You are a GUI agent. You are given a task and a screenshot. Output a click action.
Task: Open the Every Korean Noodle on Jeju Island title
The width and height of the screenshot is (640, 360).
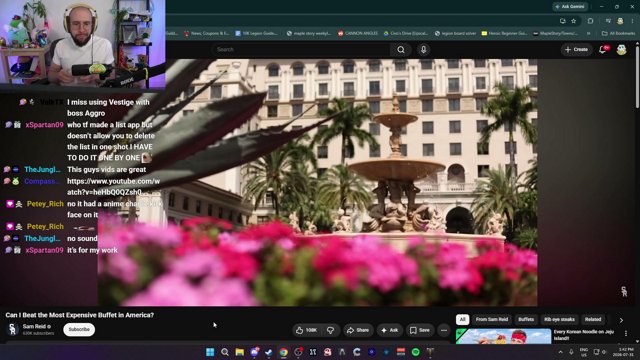click(x=584, y=335)
